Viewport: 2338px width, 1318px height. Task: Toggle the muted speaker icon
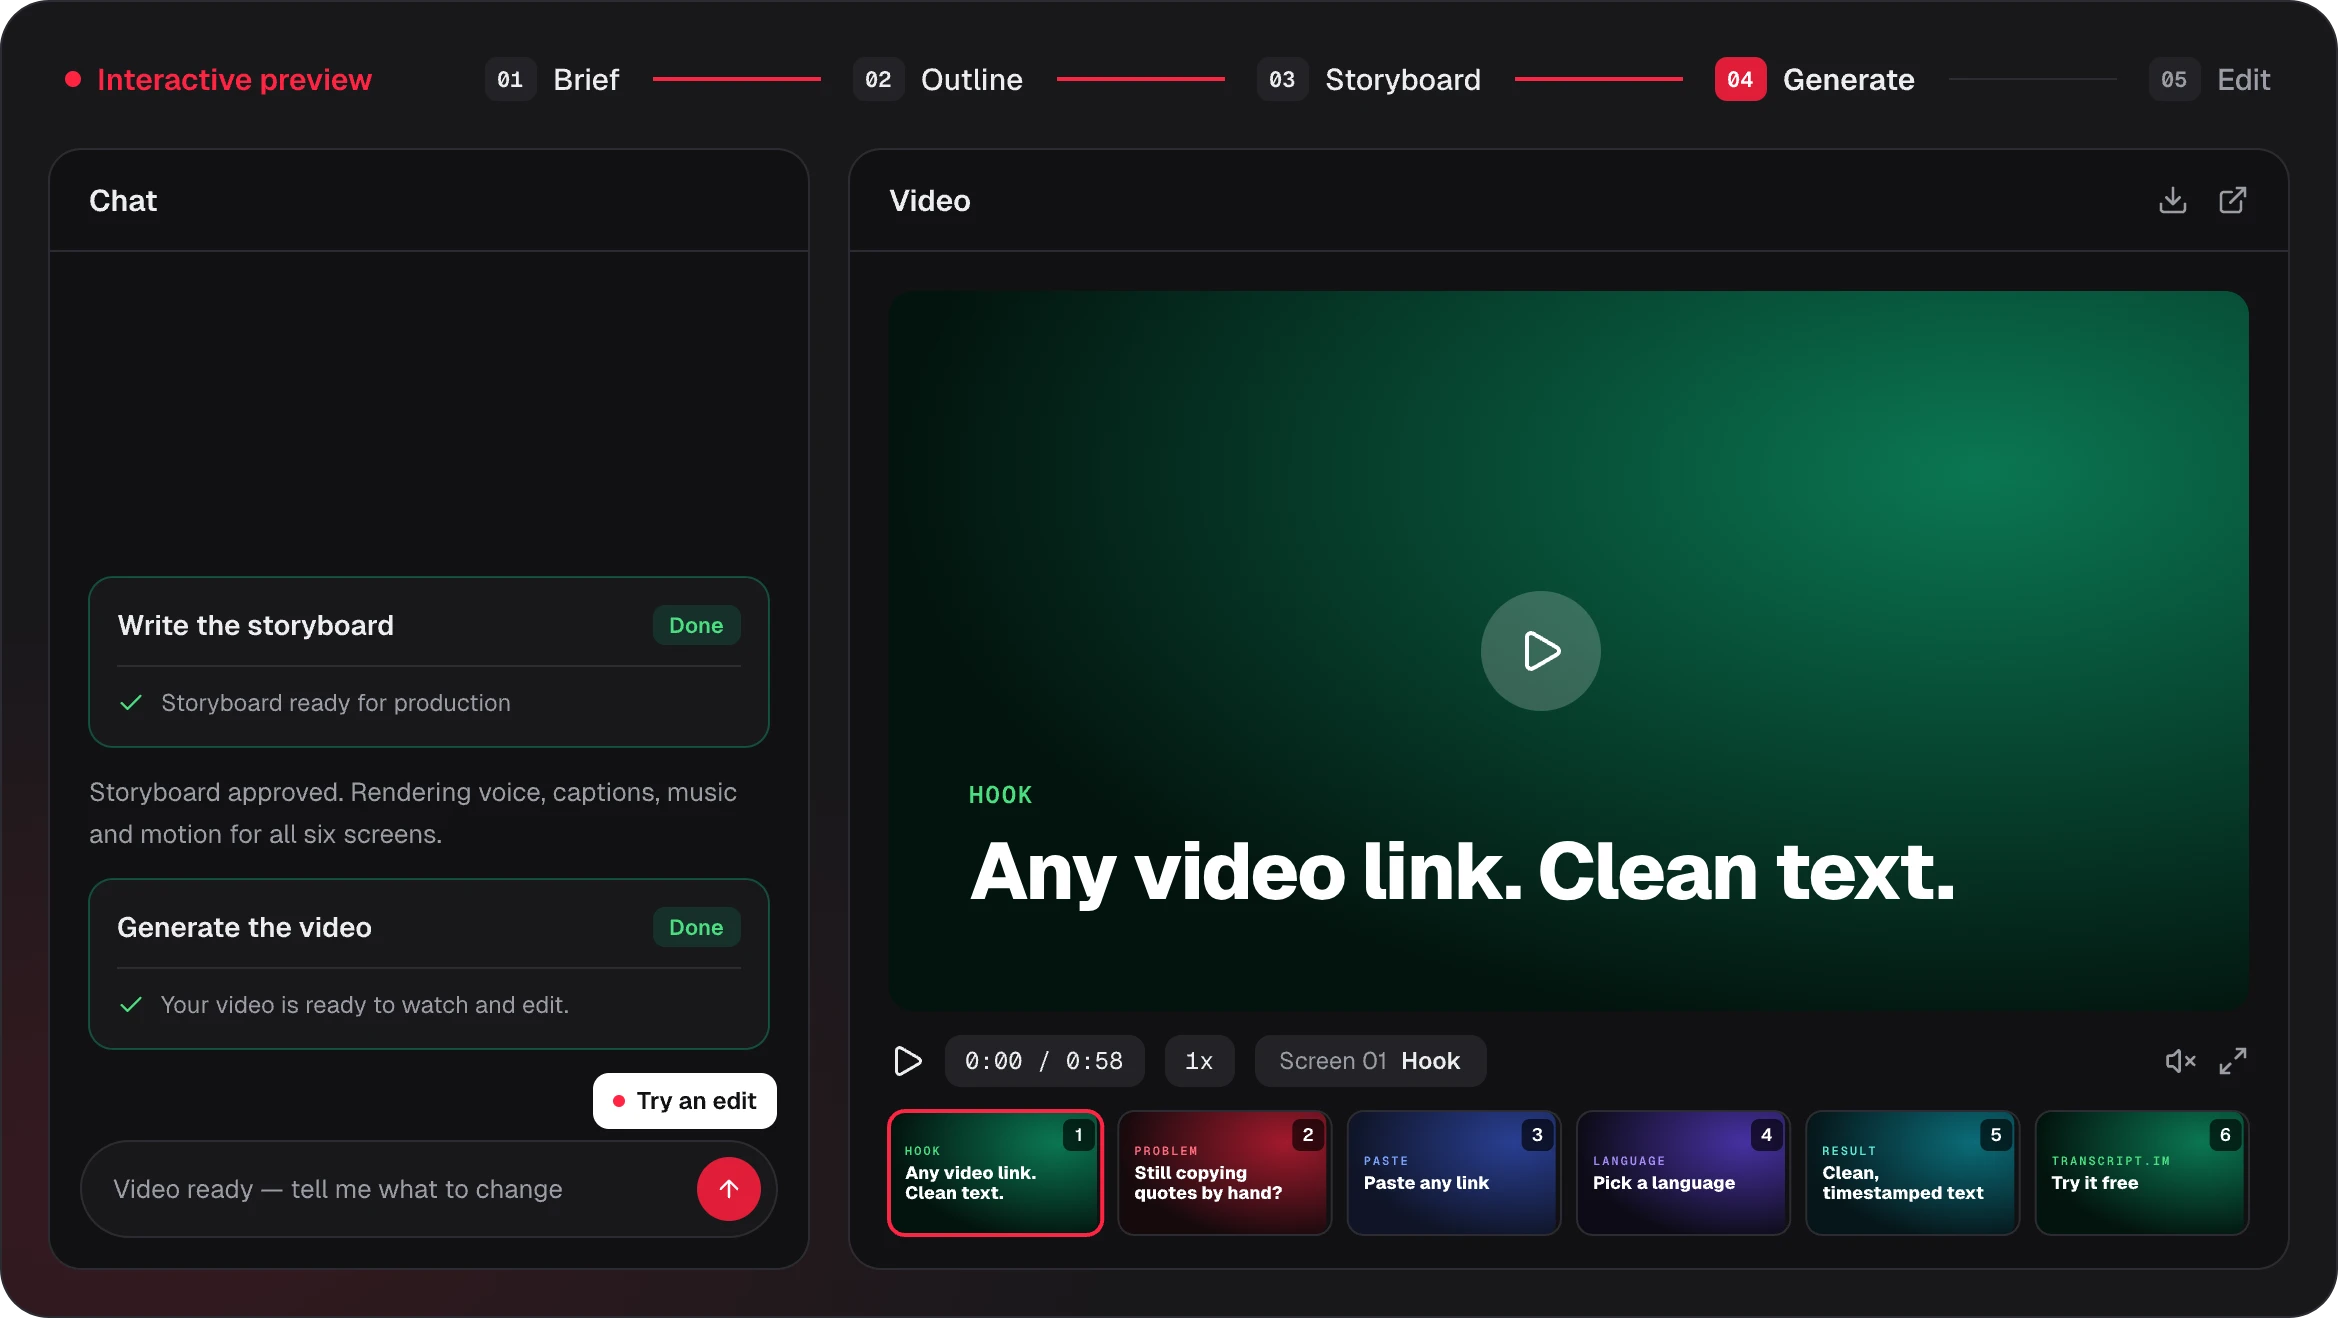click(x=2180, y=1061)
